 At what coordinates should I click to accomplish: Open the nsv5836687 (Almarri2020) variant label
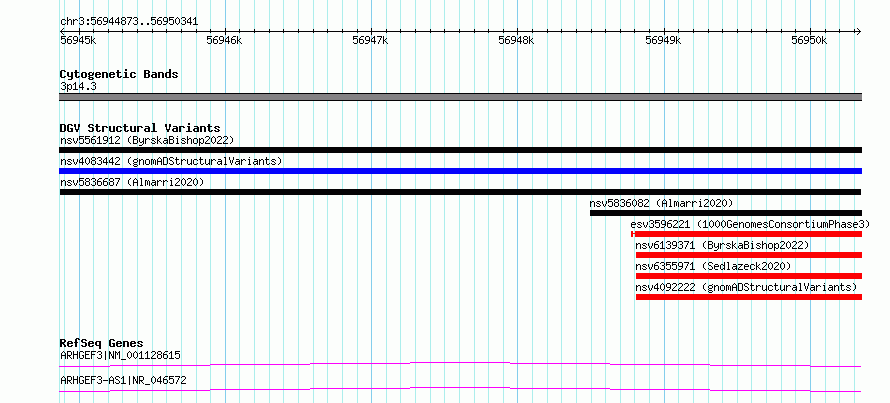(132, 182)
